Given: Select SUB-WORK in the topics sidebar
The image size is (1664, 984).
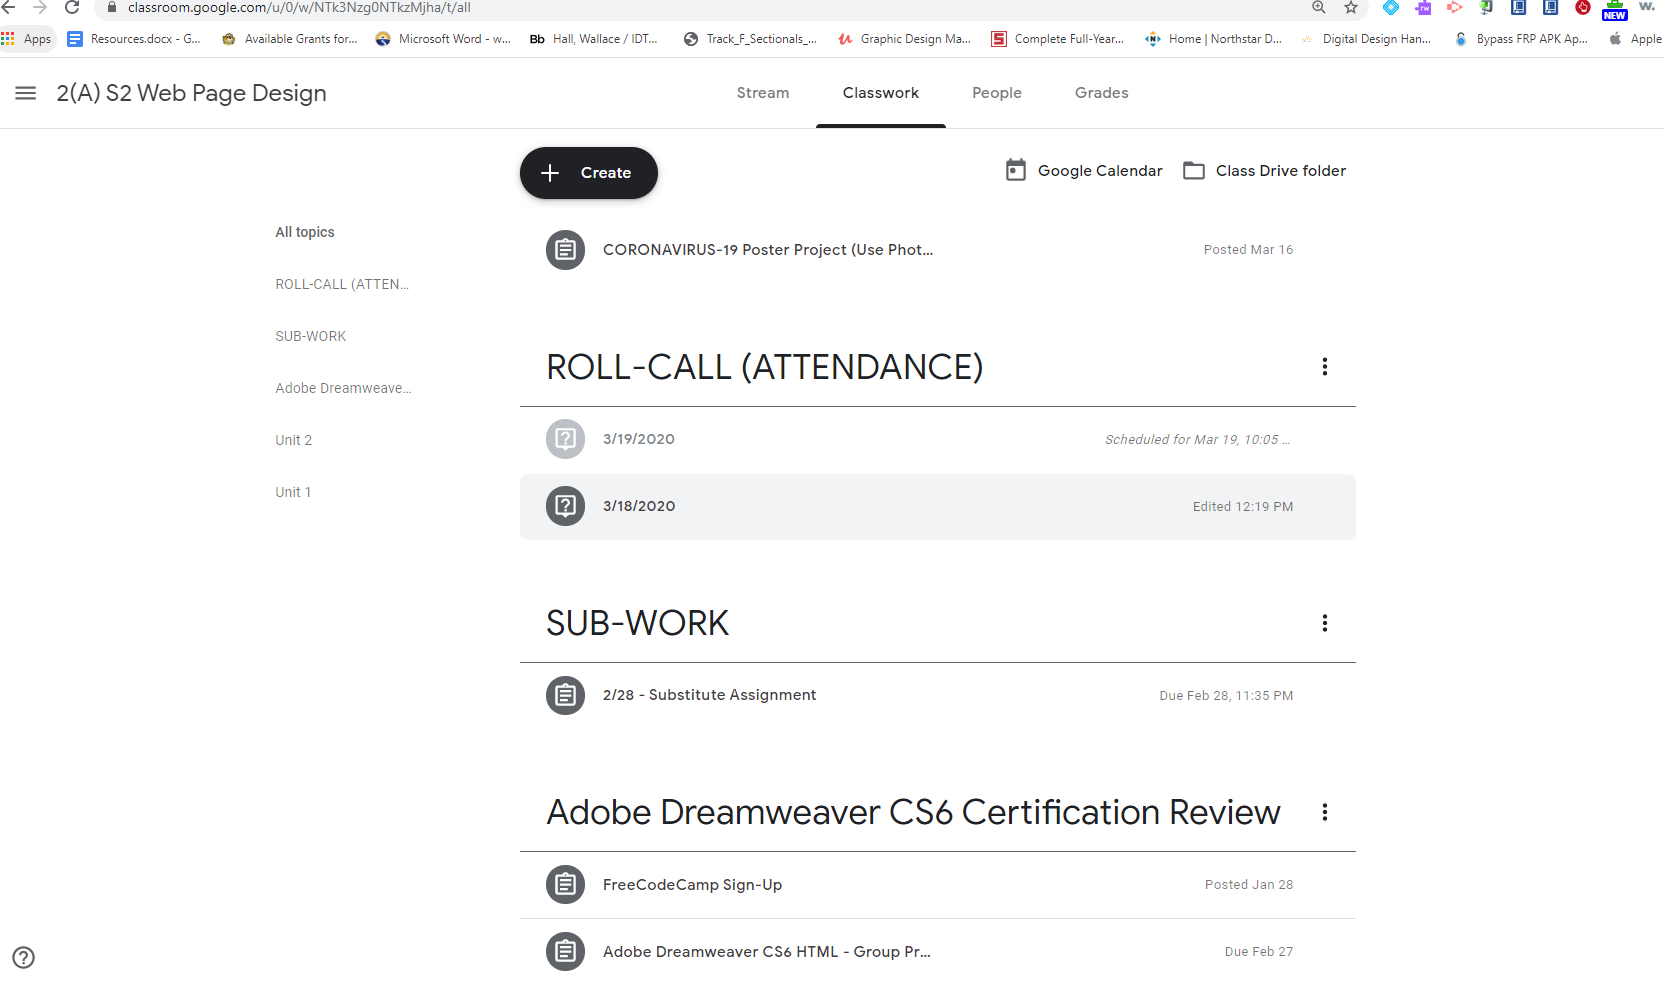Looking at the screenshot, I should 311,336.
